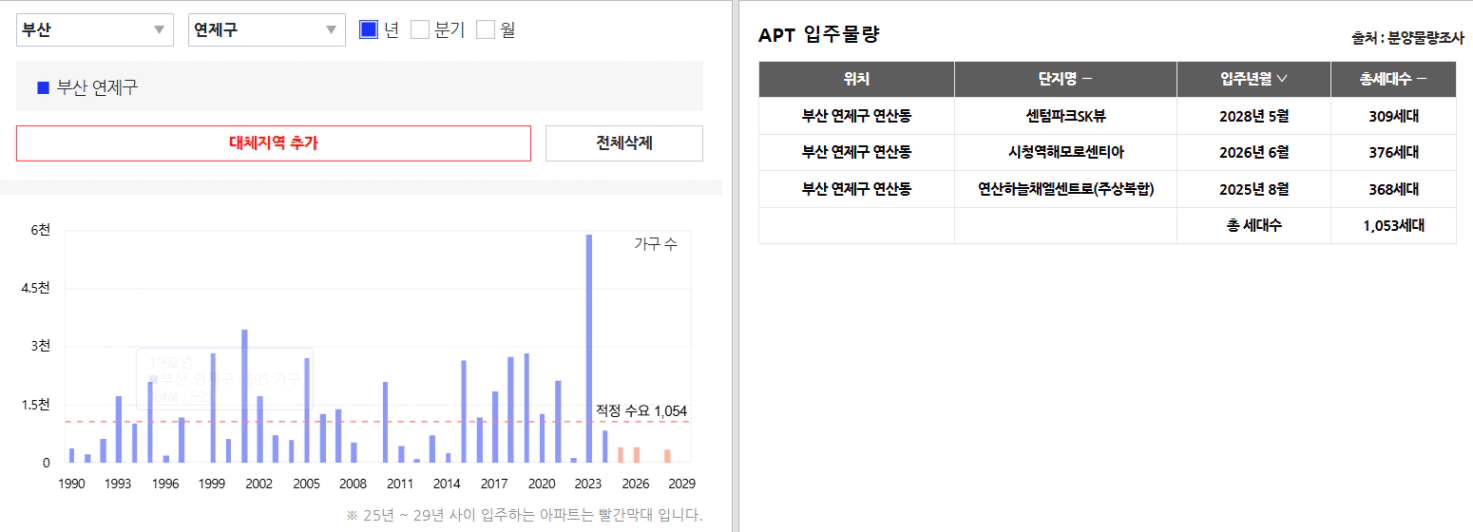Sort table by 입주년월 column header
The width and height of the screenshot is (1473, 532).
pos(1253,79)
